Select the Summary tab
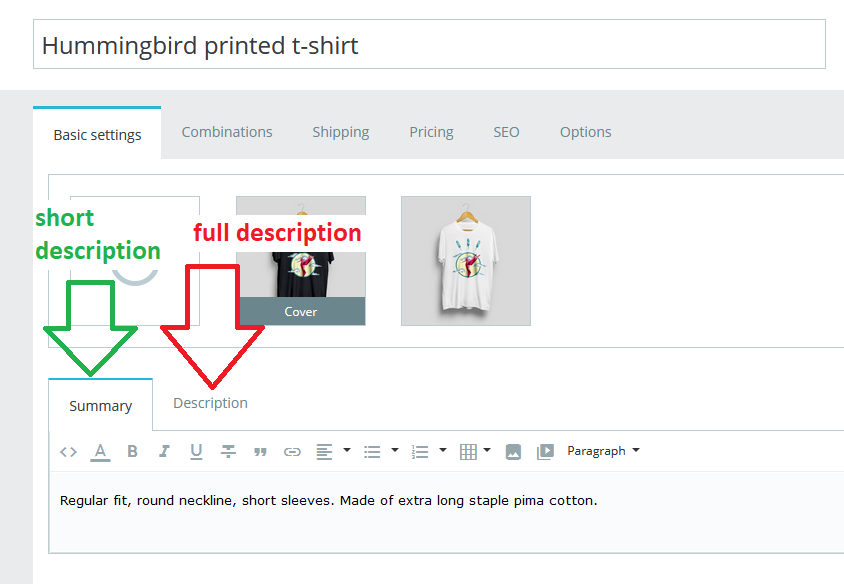The width and height of the screenshot is (844, 584). pyautogui.click(x=101, y=405)
